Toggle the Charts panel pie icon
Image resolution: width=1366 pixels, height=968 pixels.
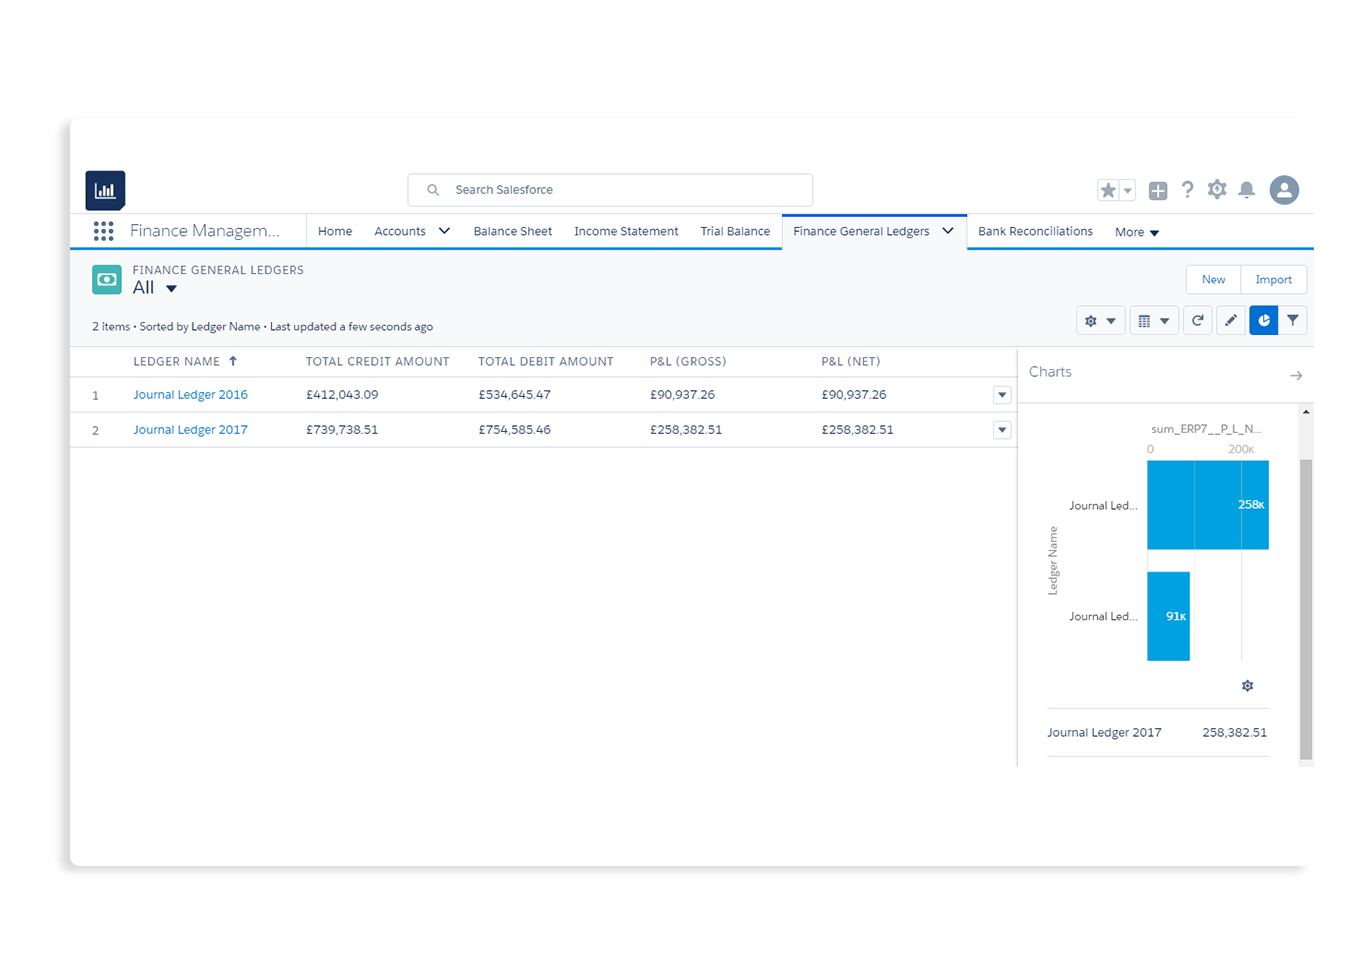click(x=1264, y=321)
